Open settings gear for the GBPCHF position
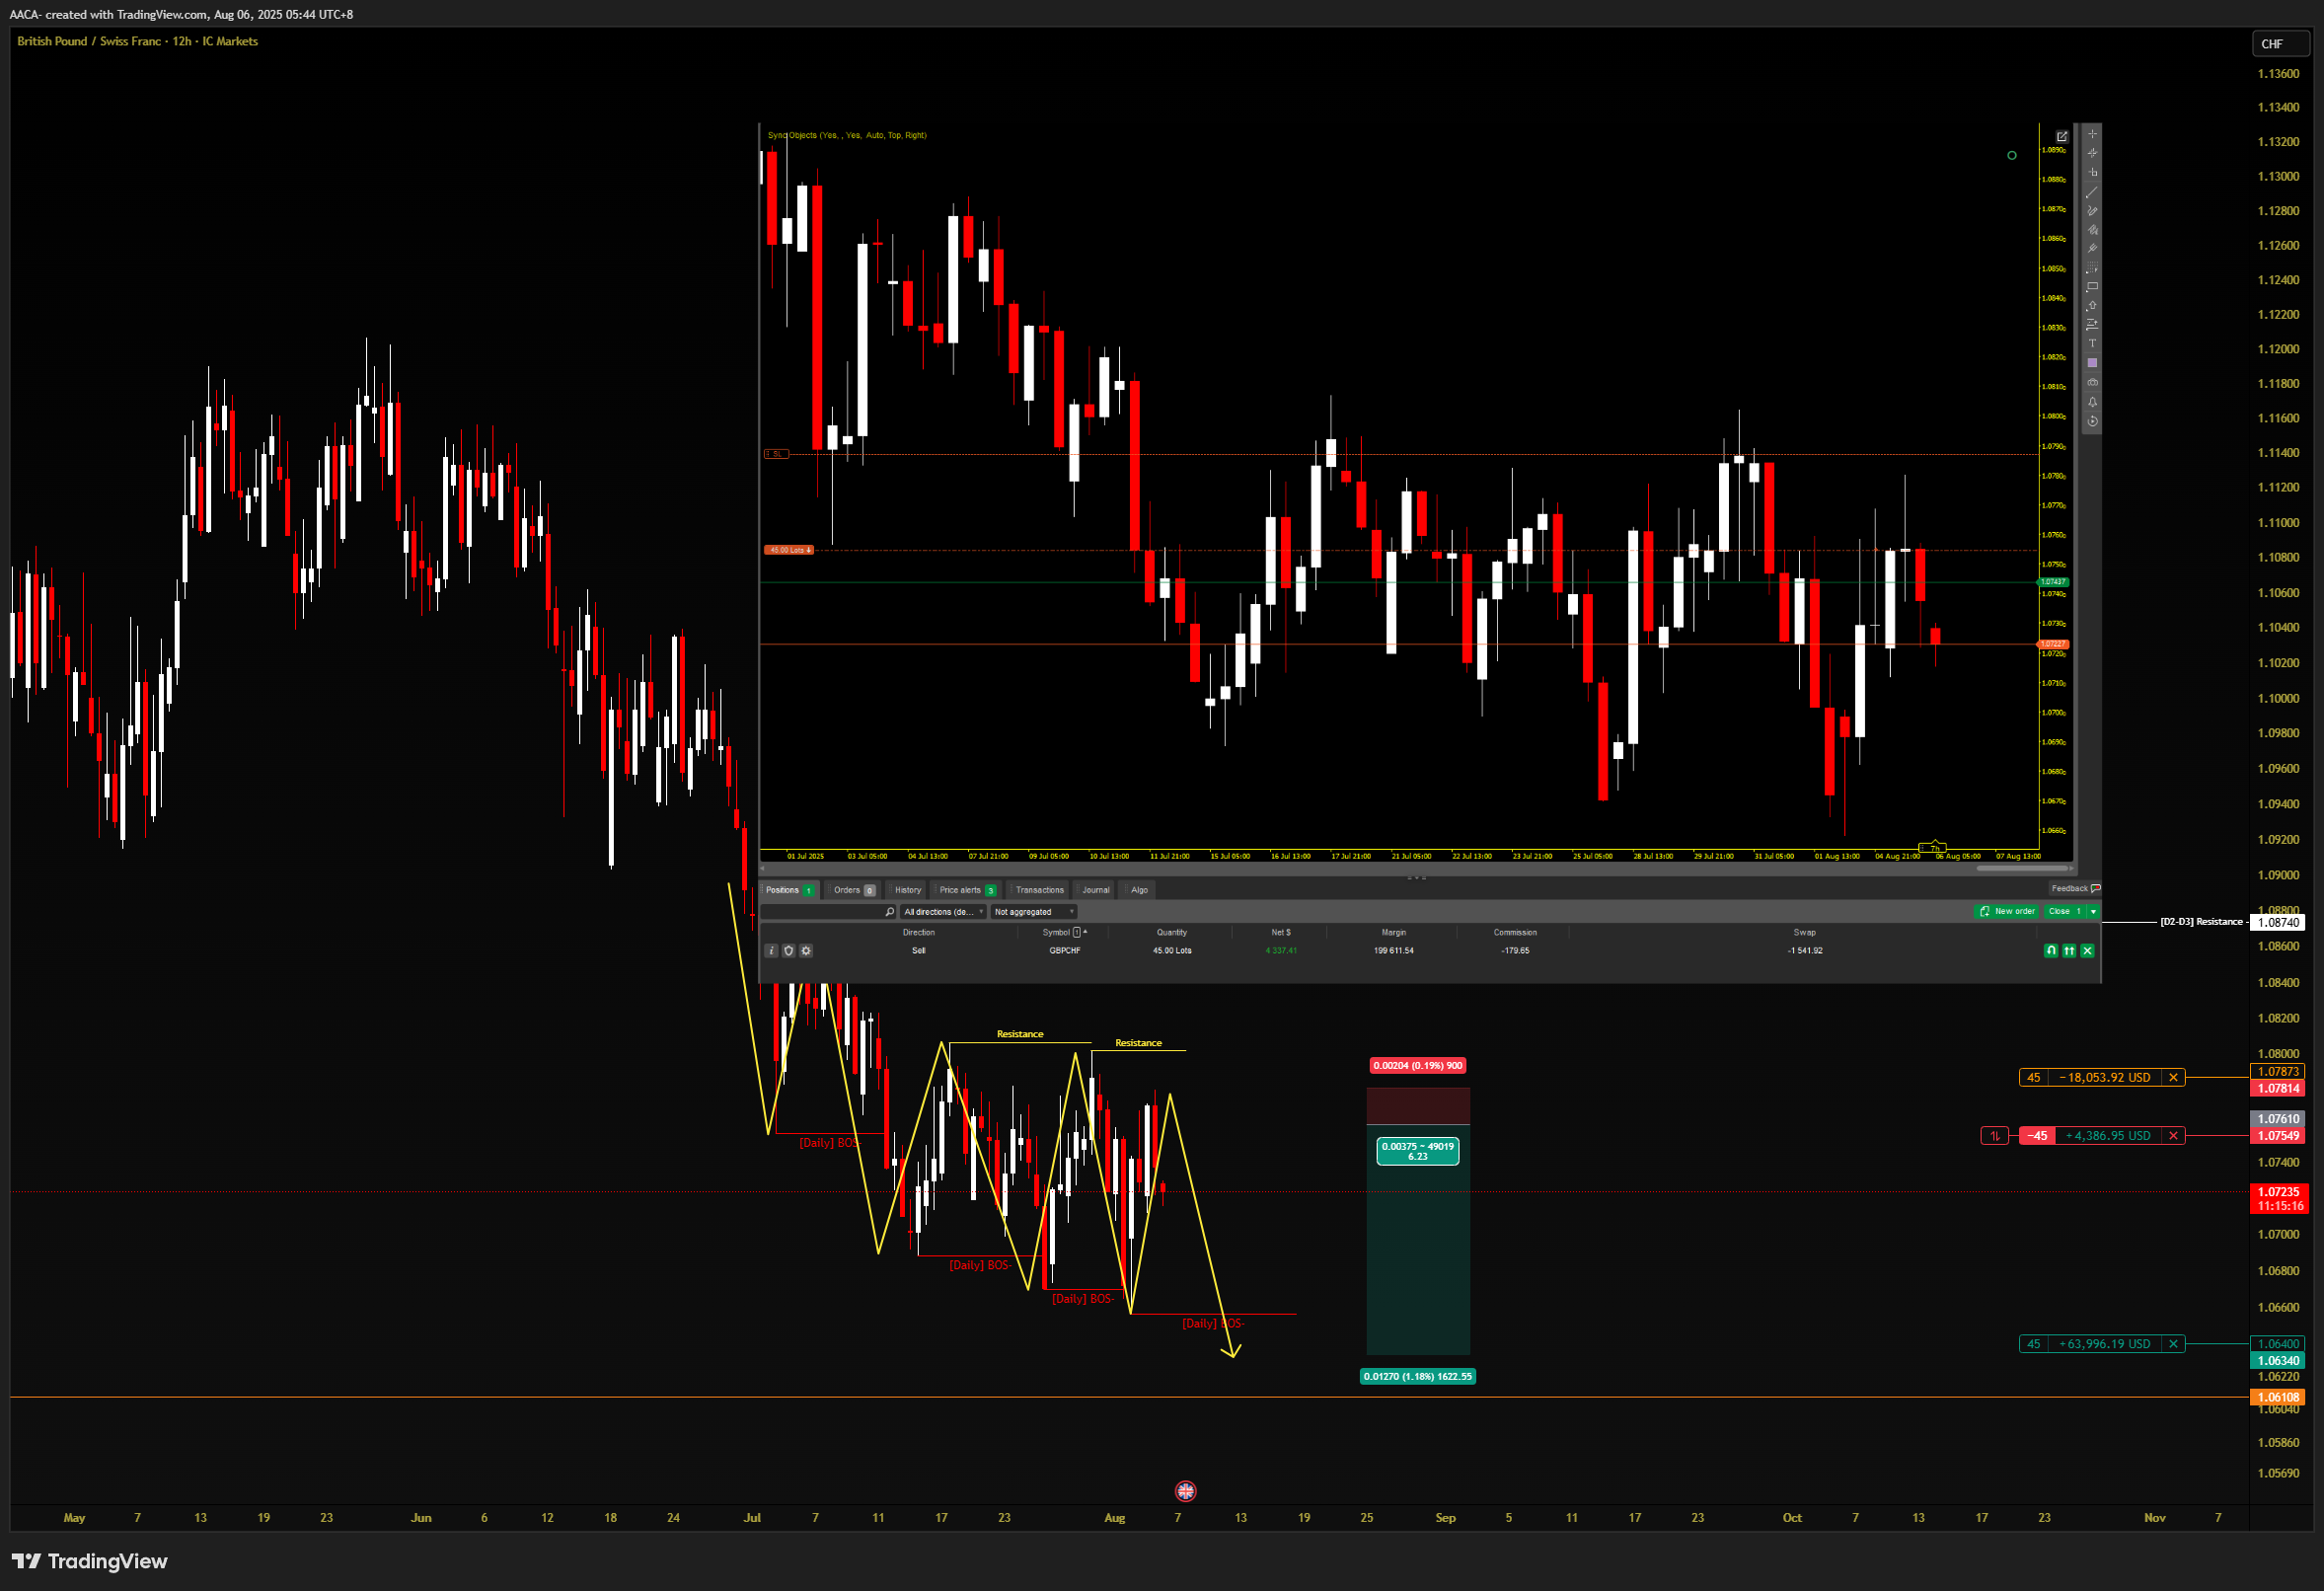Viewport: 2324px width, 1591px height. [806, 951]
